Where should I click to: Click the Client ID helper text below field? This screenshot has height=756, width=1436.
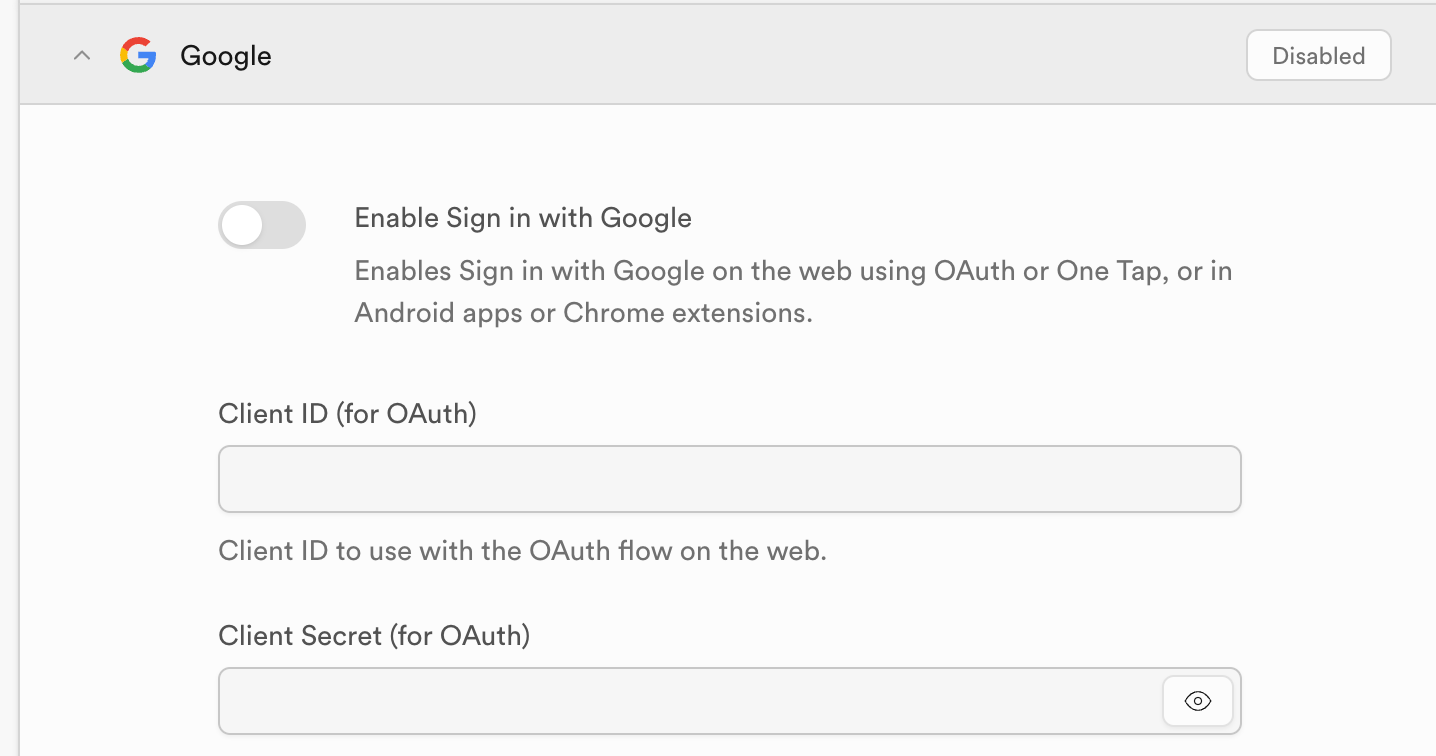[522, 551]
